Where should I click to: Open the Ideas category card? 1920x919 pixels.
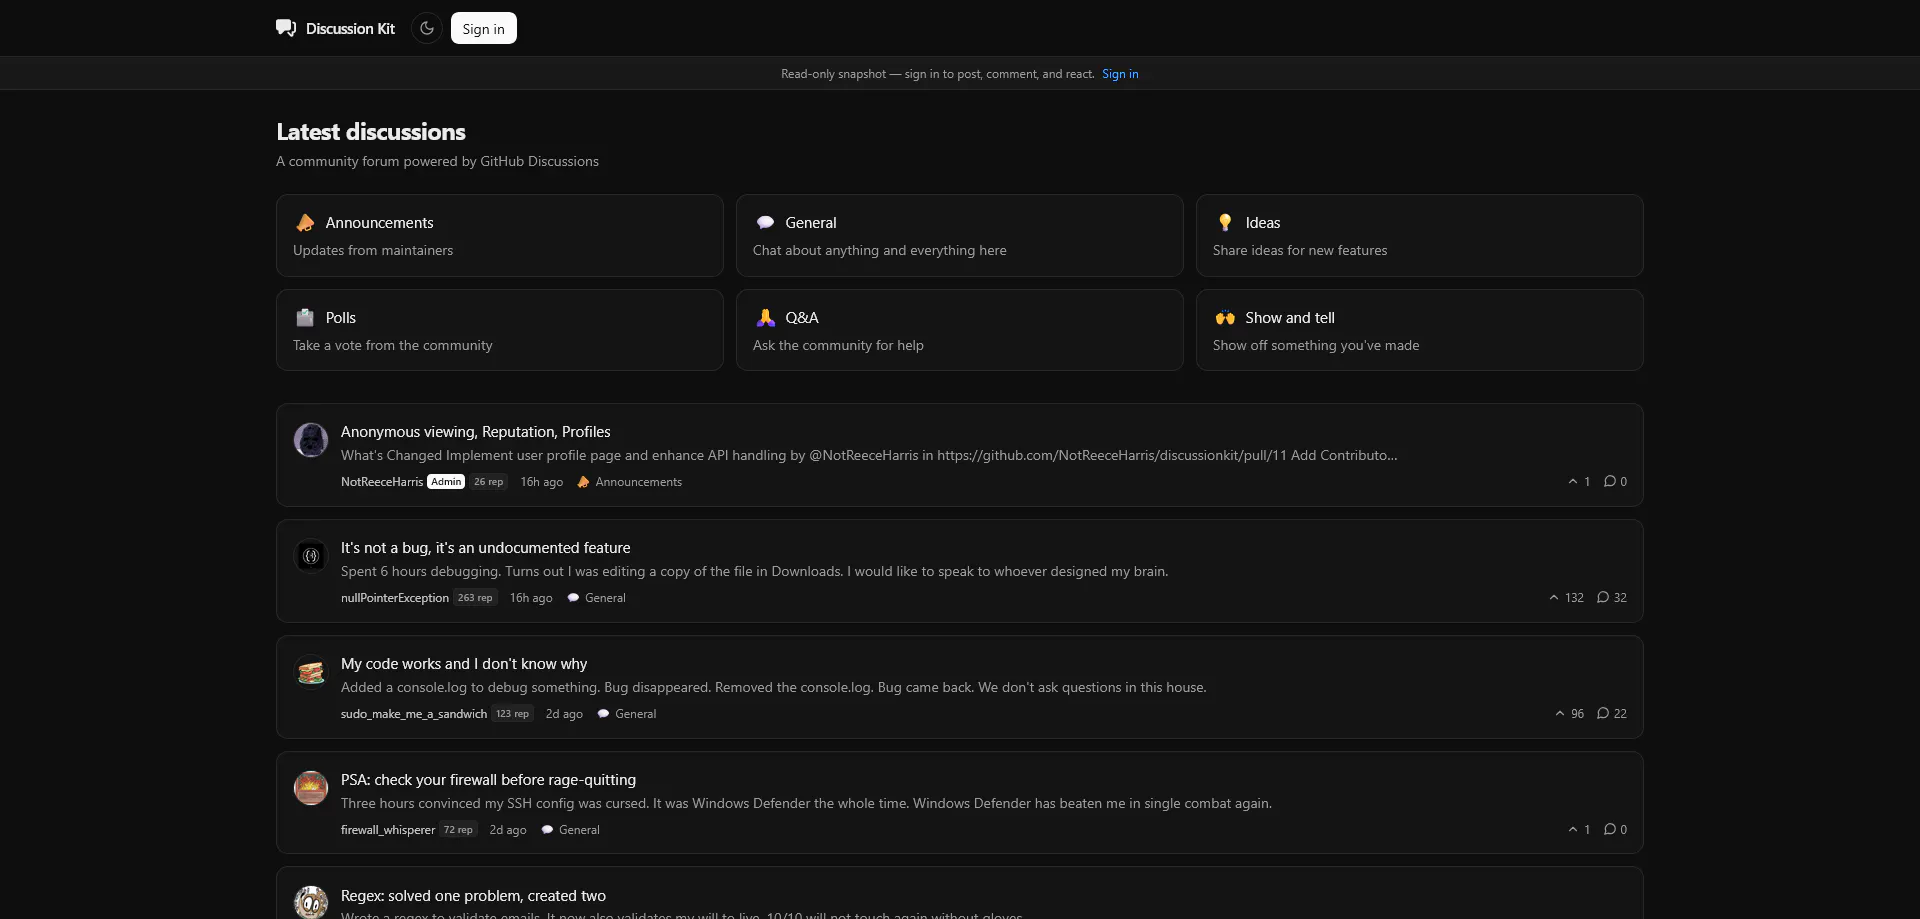click(1420, 235)
